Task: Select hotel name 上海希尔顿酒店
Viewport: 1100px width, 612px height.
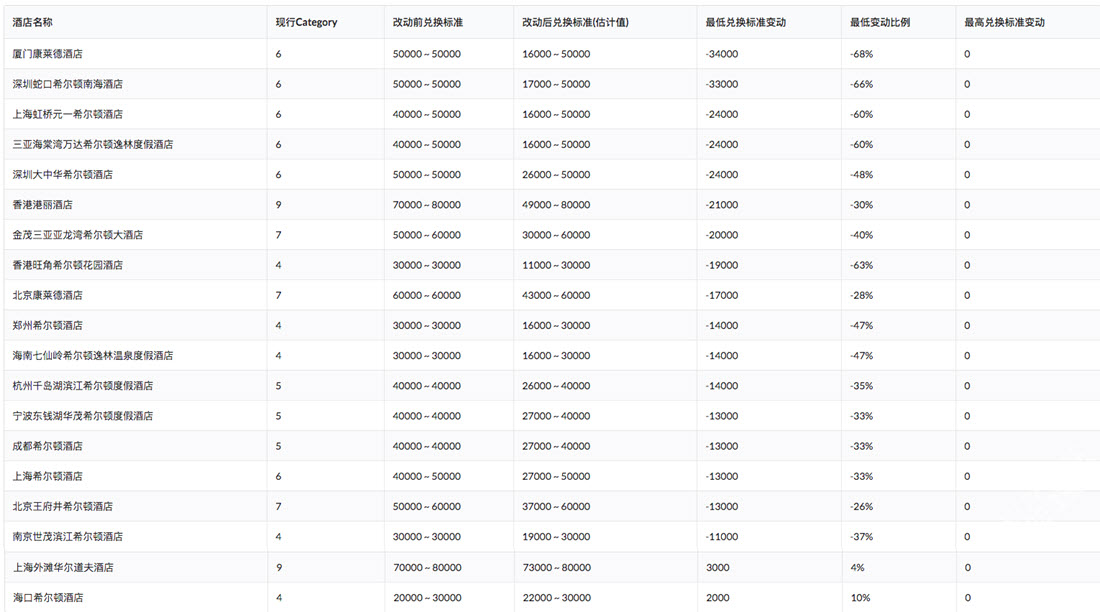Action: point(47,476)
